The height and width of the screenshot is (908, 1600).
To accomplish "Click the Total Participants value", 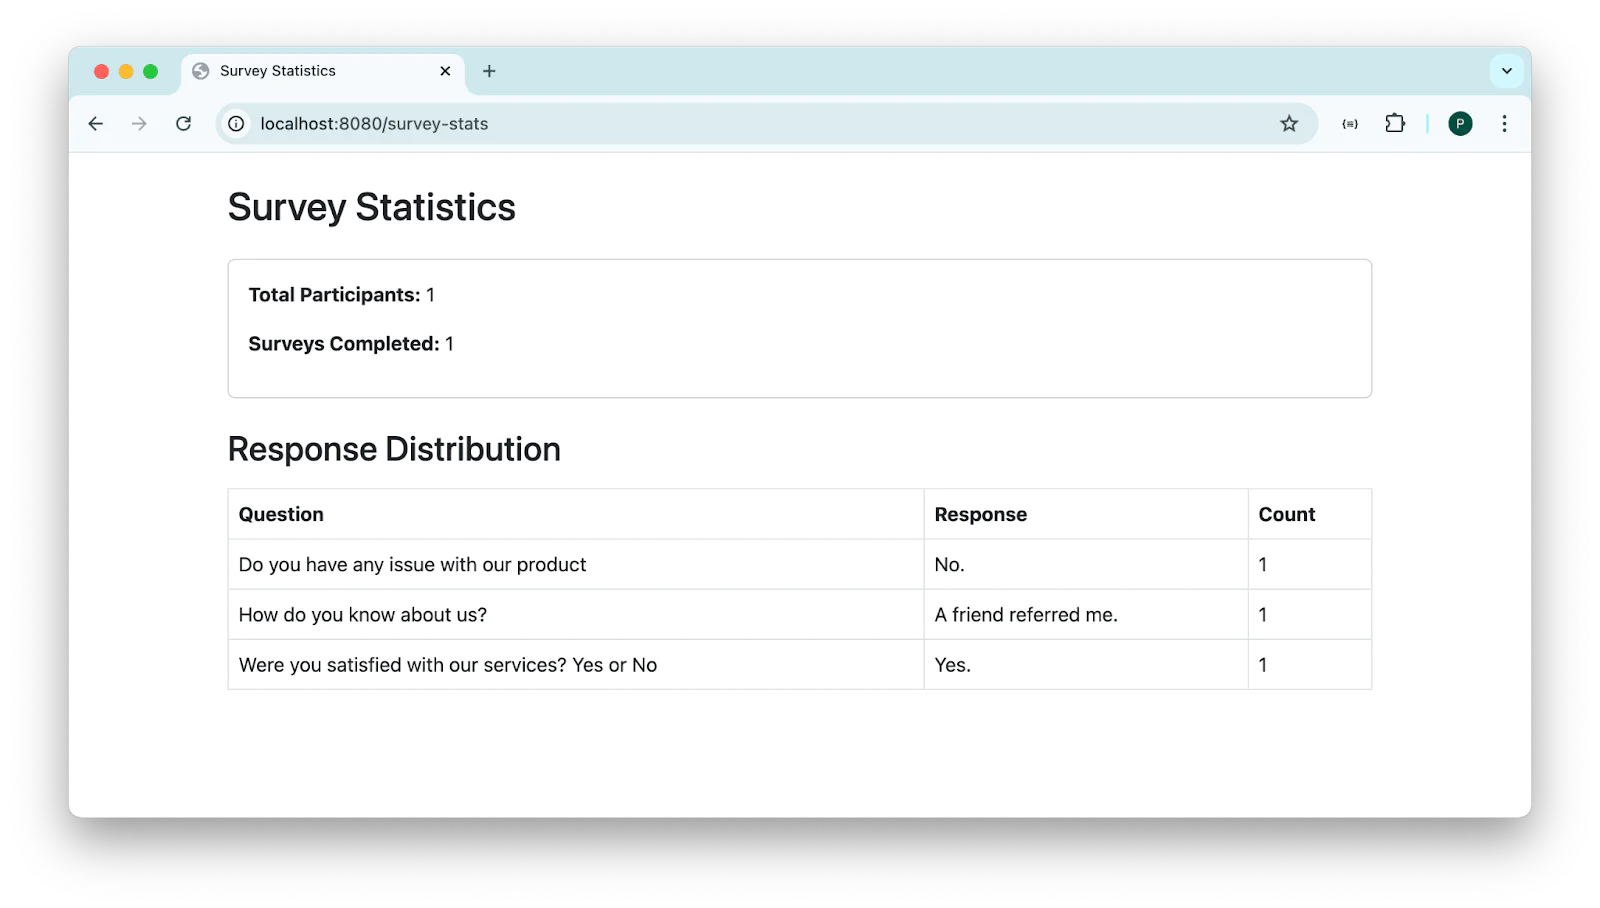I will (x=430, y=295).
